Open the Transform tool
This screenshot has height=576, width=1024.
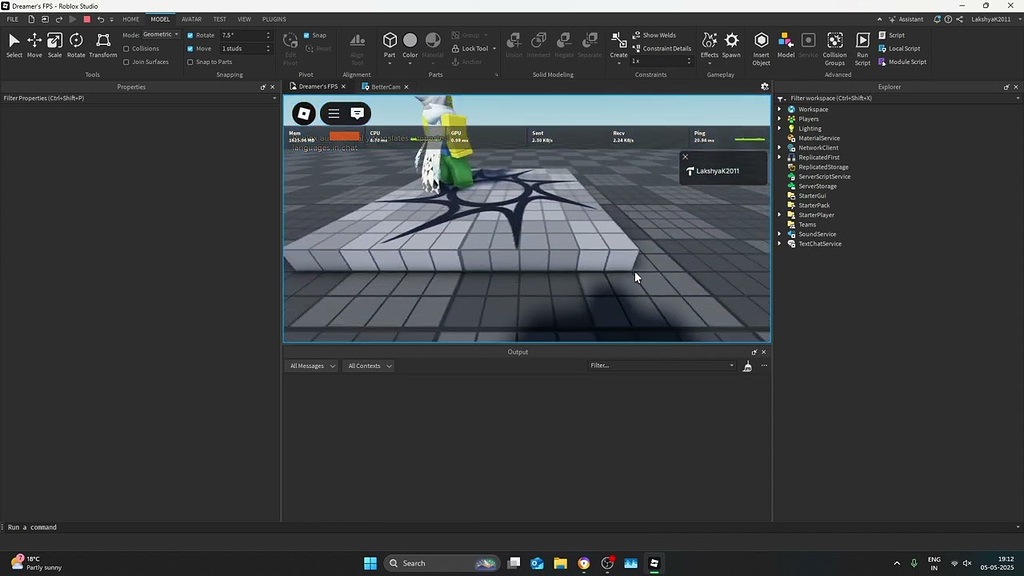coord(103,41)
